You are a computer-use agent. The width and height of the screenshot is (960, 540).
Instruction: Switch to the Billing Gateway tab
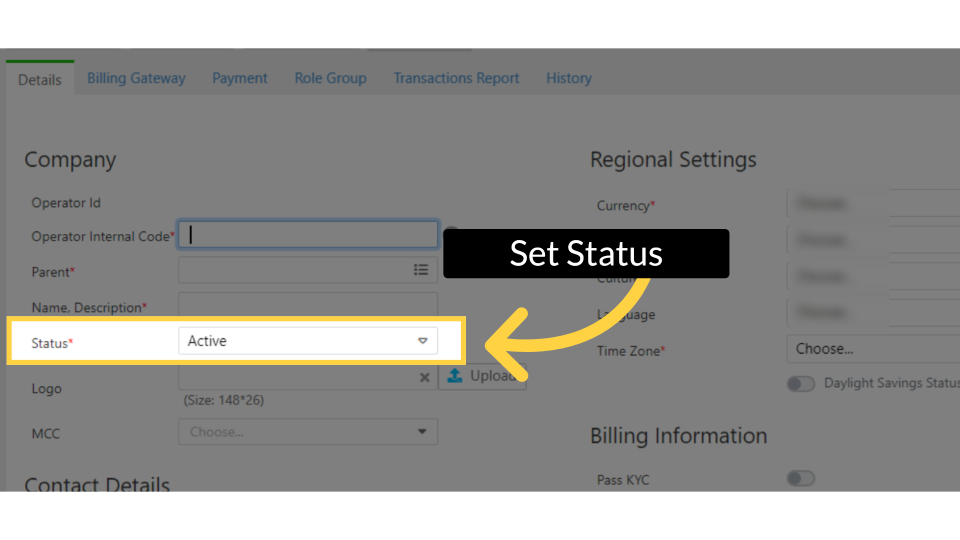tap(136, 78)
